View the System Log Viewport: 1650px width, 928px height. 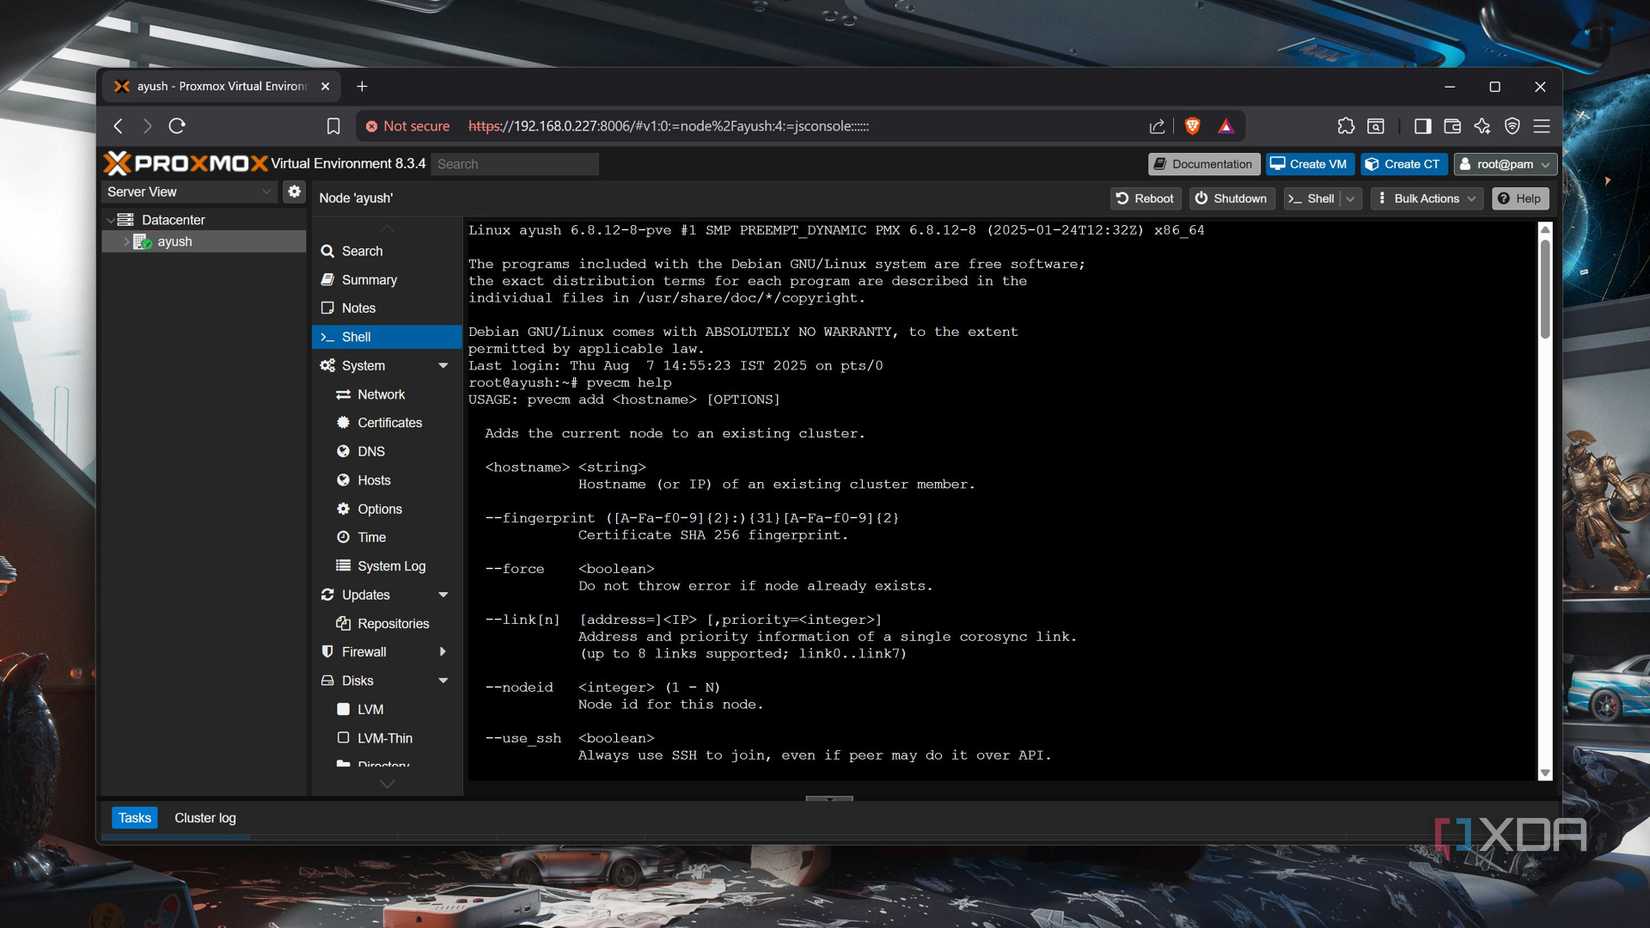point(391,565)
